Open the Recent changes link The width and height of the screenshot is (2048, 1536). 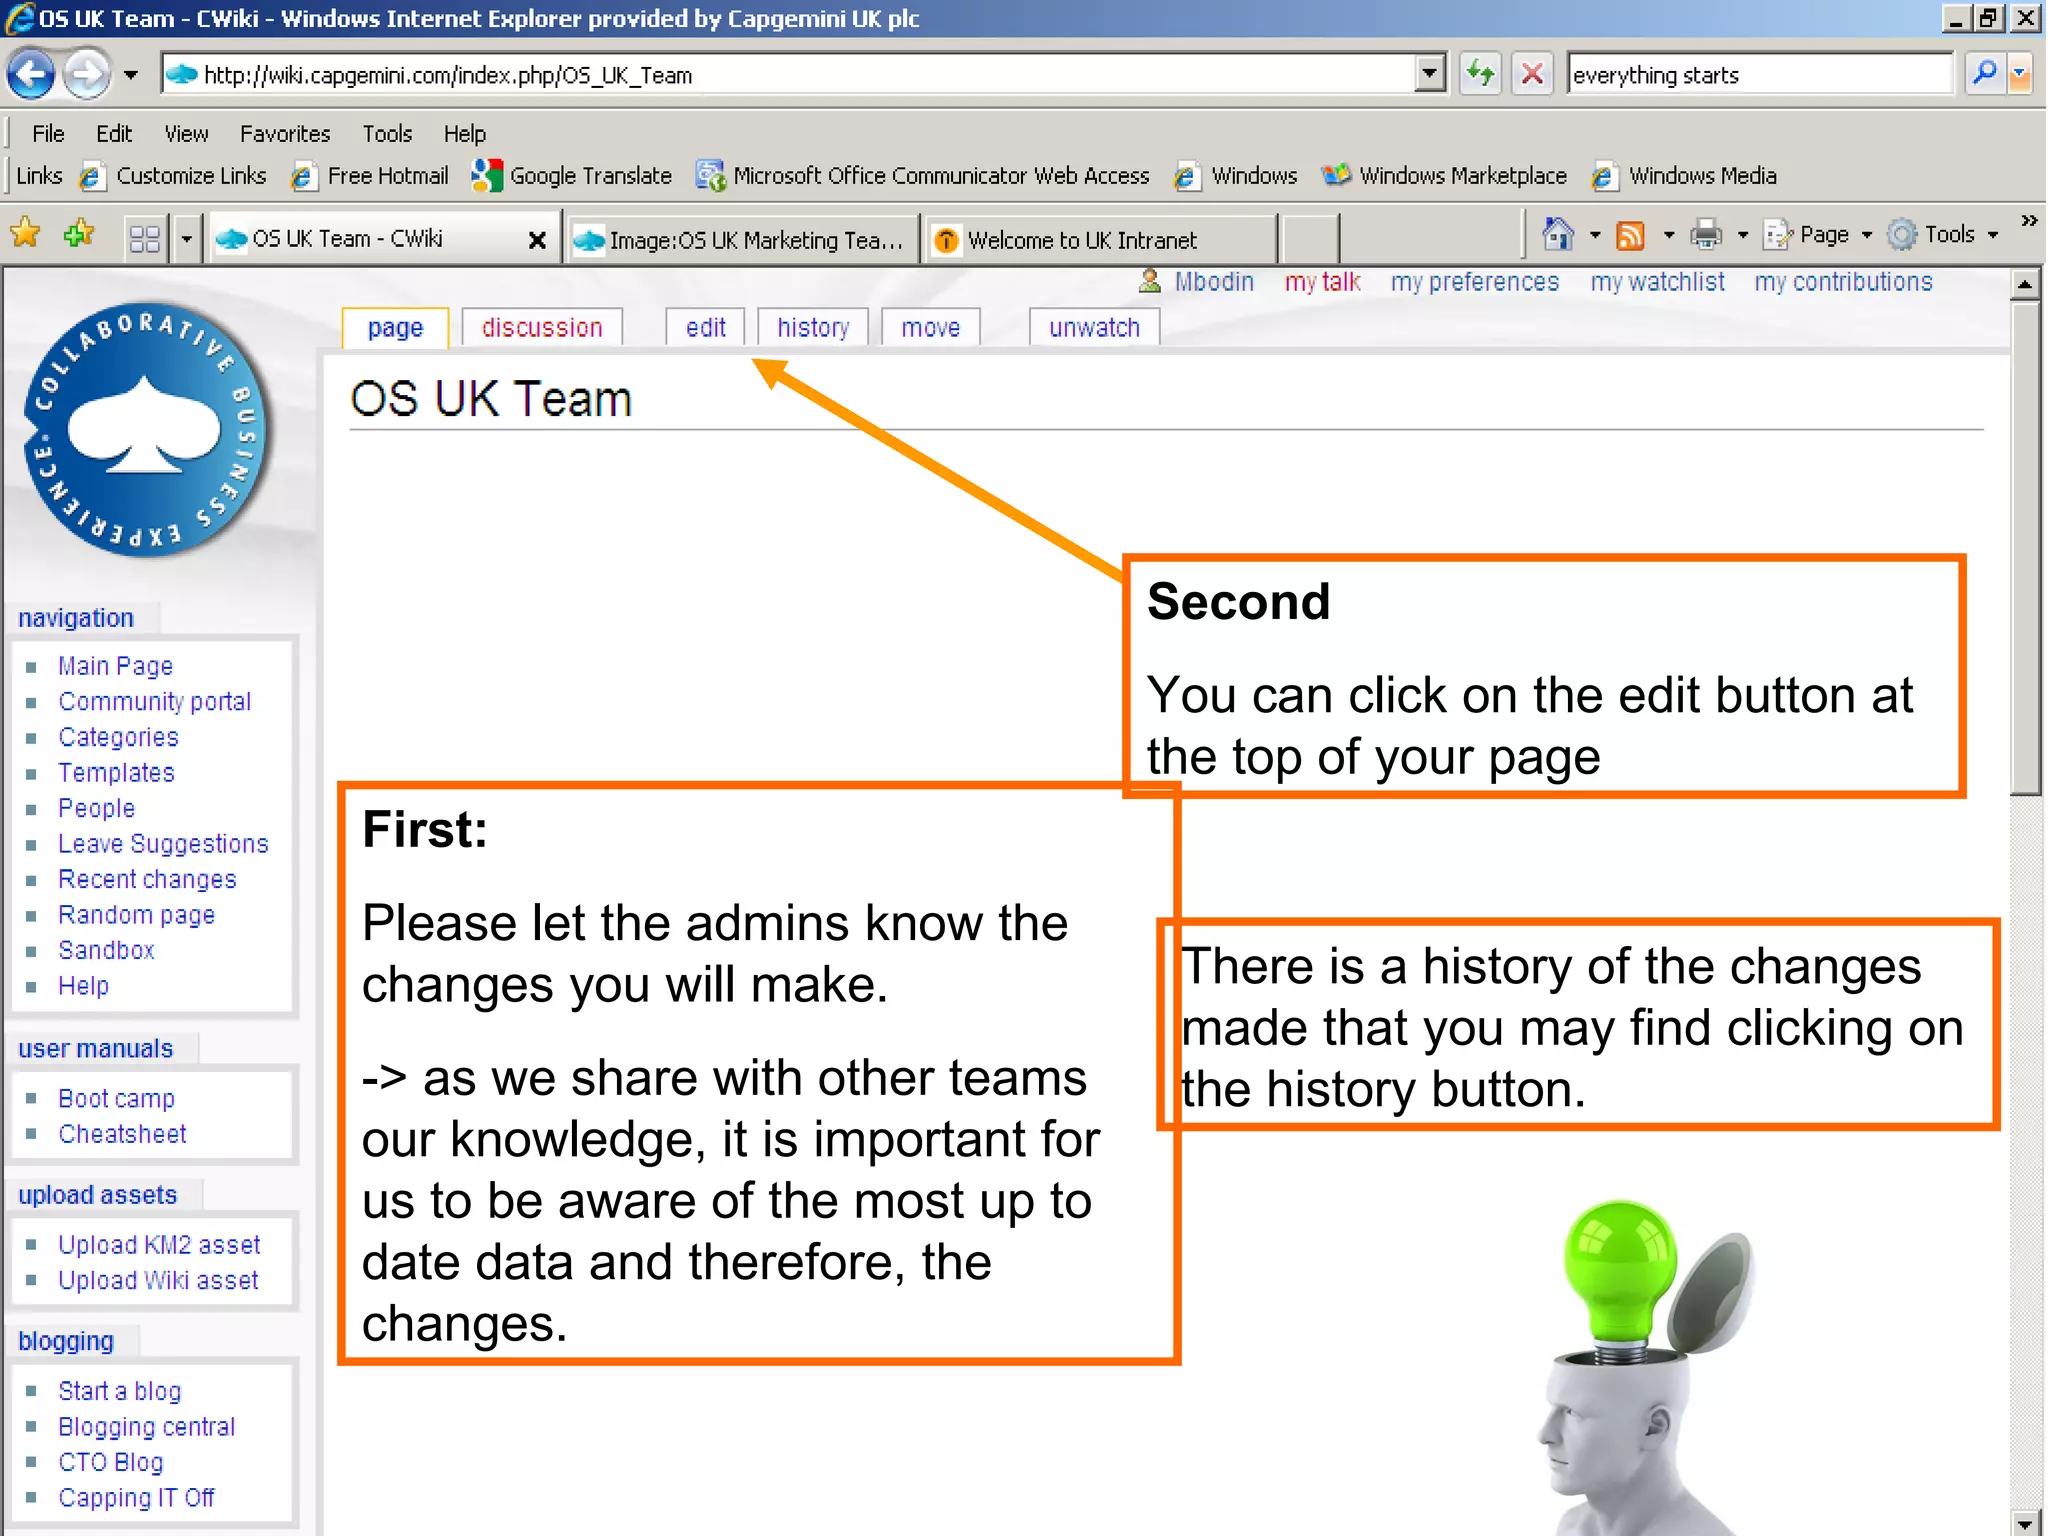147,879
